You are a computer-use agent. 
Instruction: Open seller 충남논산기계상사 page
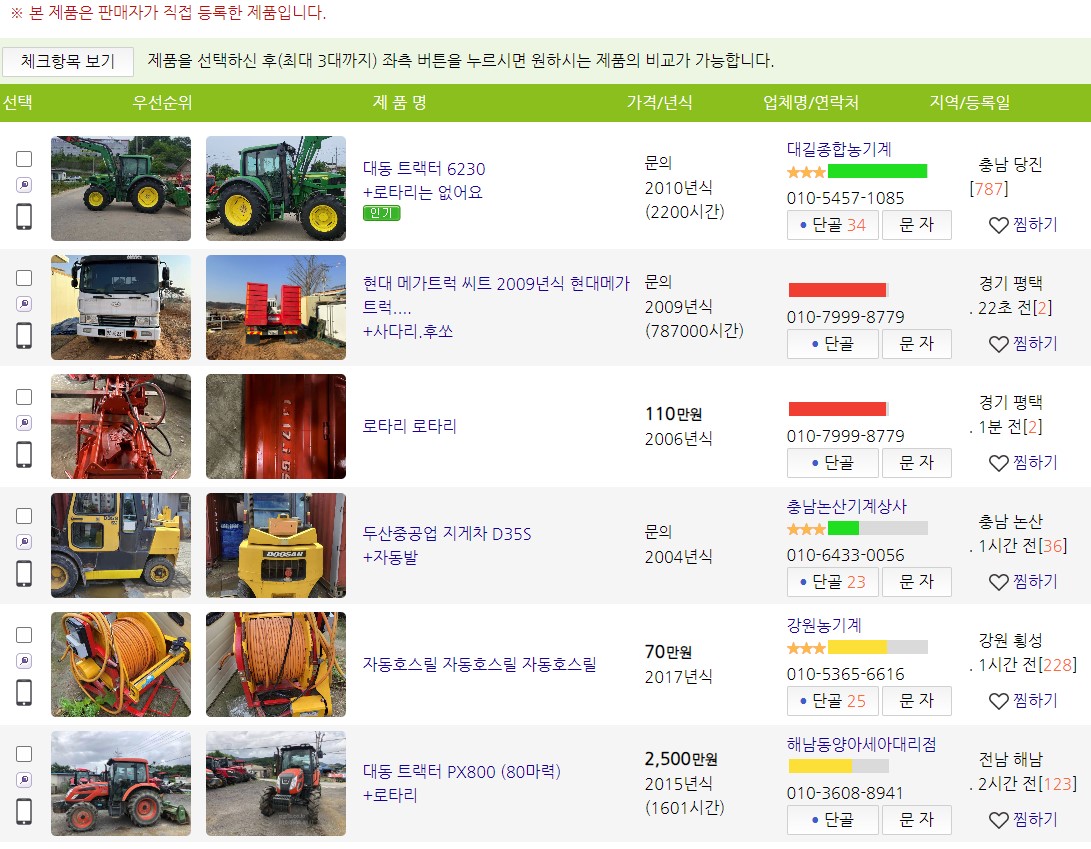coord(847,507)
